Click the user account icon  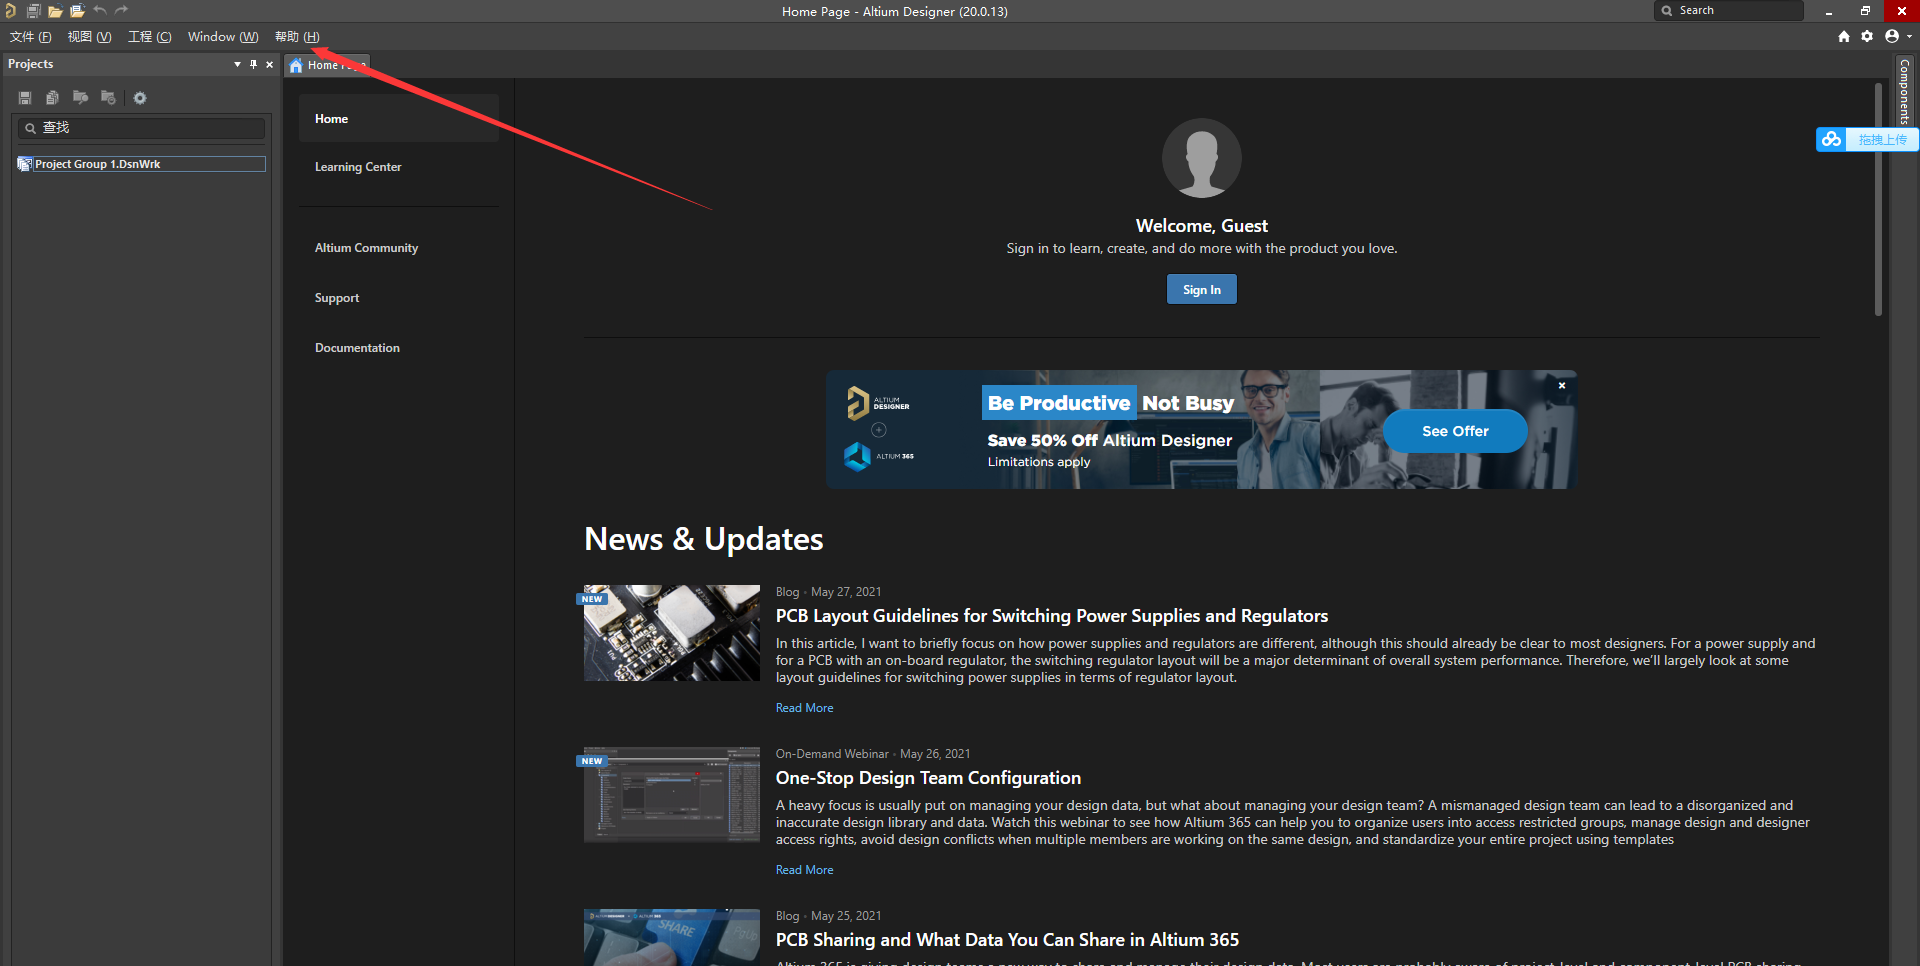(x=1892, y=36)
